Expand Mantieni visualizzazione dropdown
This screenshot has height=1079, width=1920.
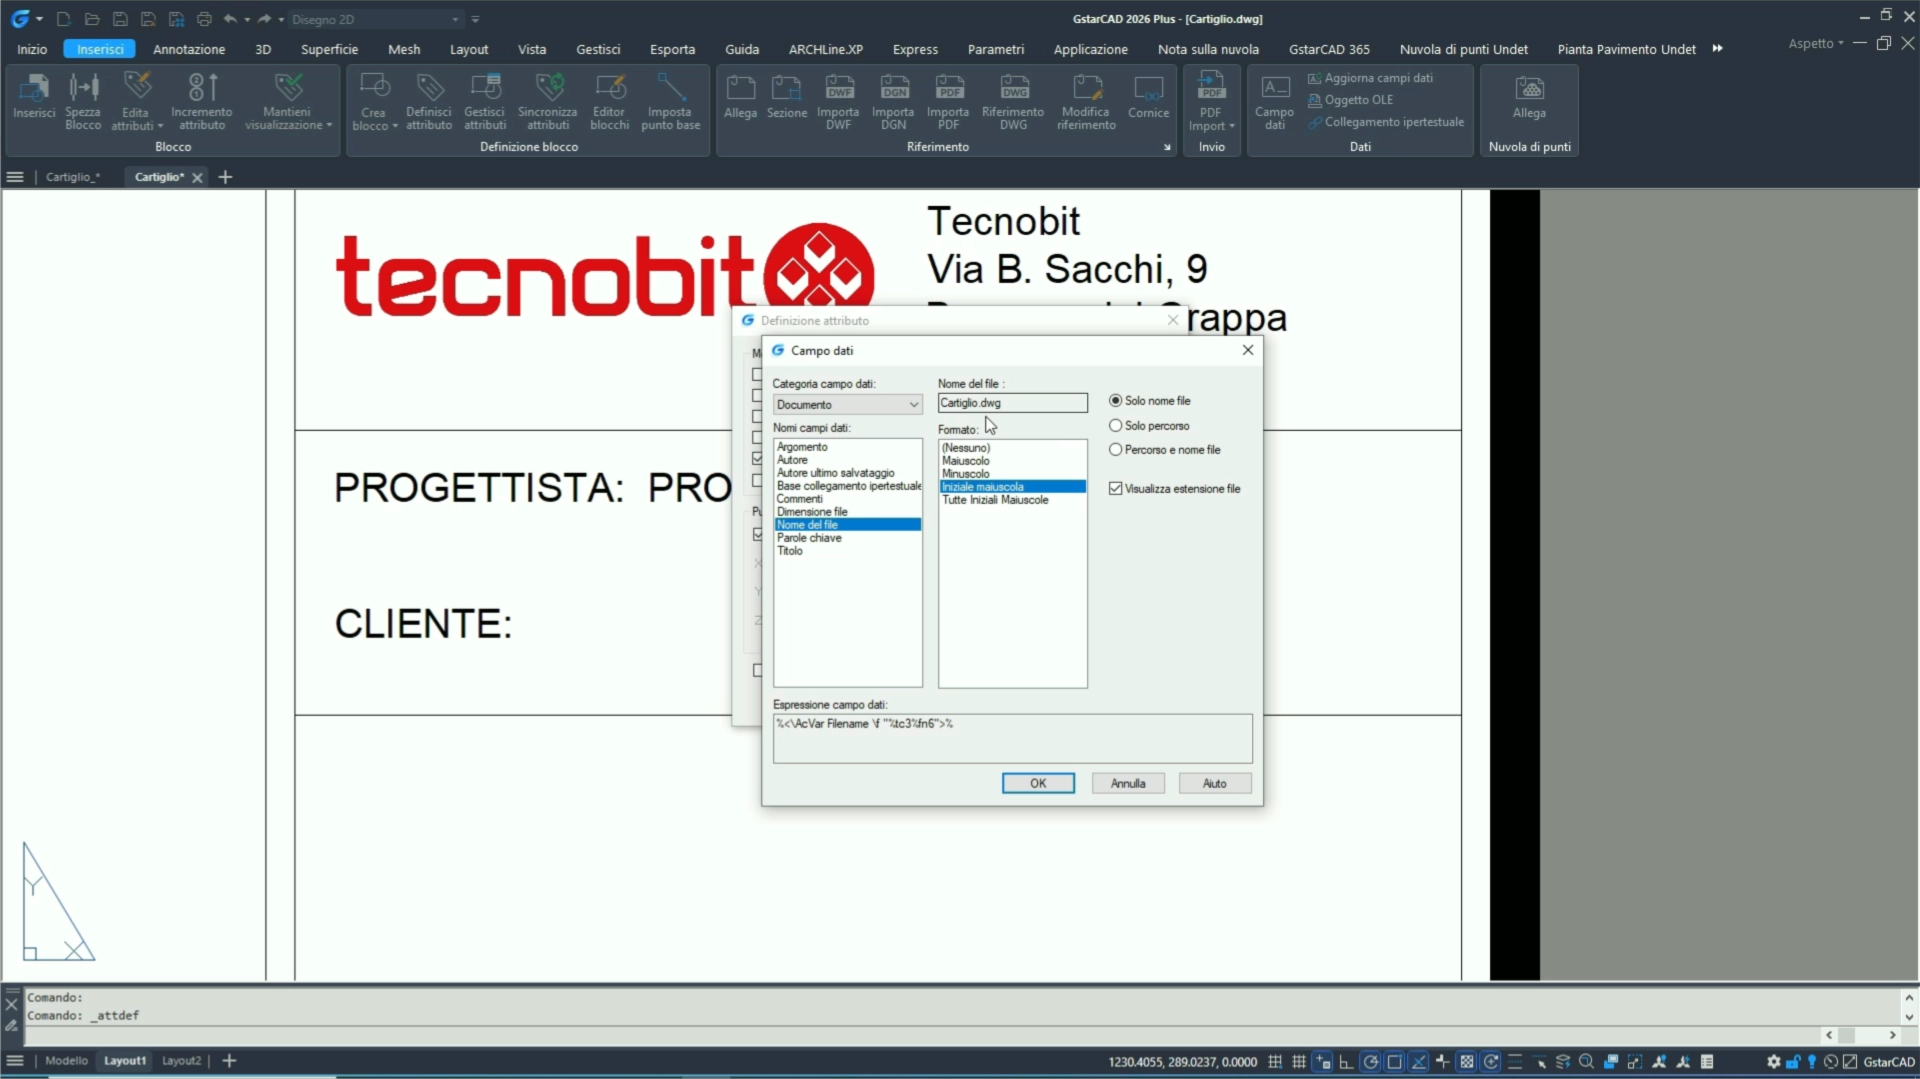click(x=329, y=126)
